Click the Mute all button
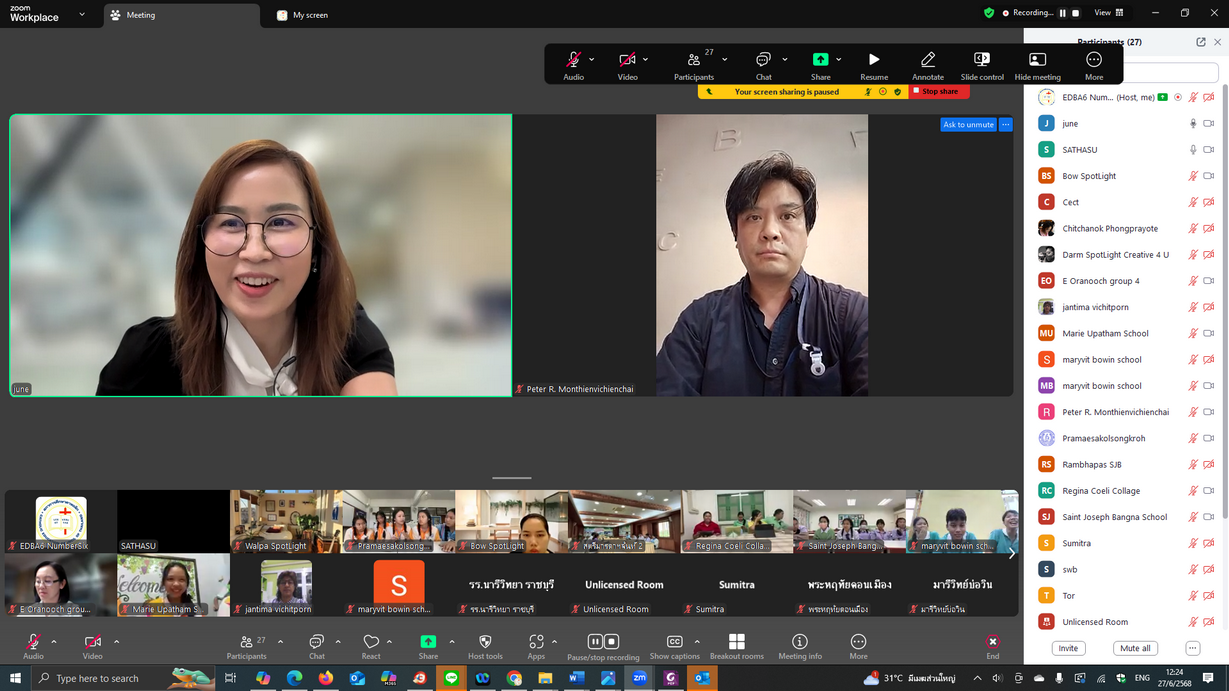Screen dimensions: 1229x691 [x=1135, y=648]
